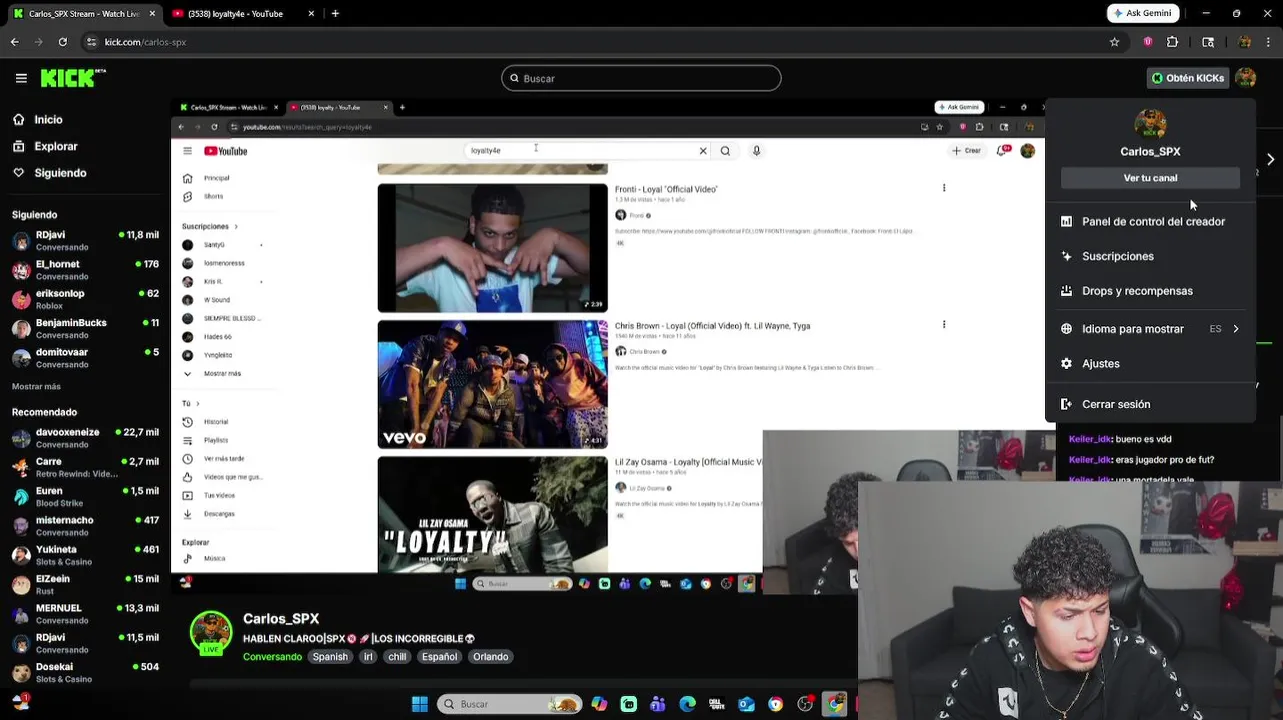
Task: Click the Español stream tag
Action: click(439, 657)
